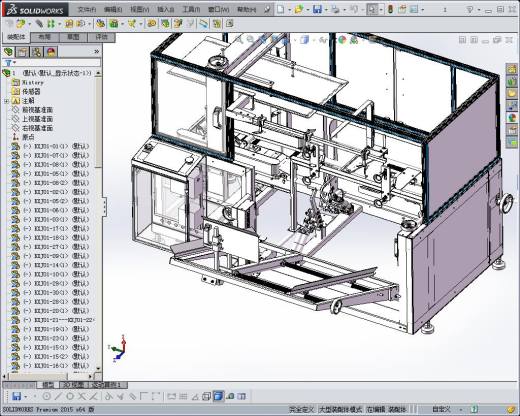
Task: Click the Print icon in top toolbar
Action: coord(335,9)
